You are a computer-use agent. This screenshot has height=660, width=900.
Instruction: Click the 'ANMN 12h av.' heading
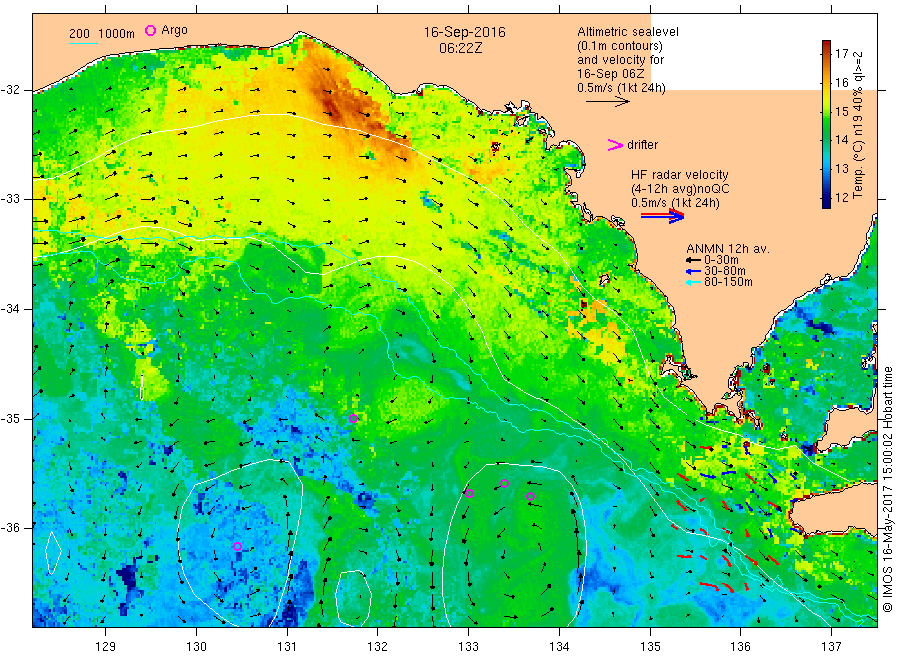pyautogui.click(x=728, y=249)
